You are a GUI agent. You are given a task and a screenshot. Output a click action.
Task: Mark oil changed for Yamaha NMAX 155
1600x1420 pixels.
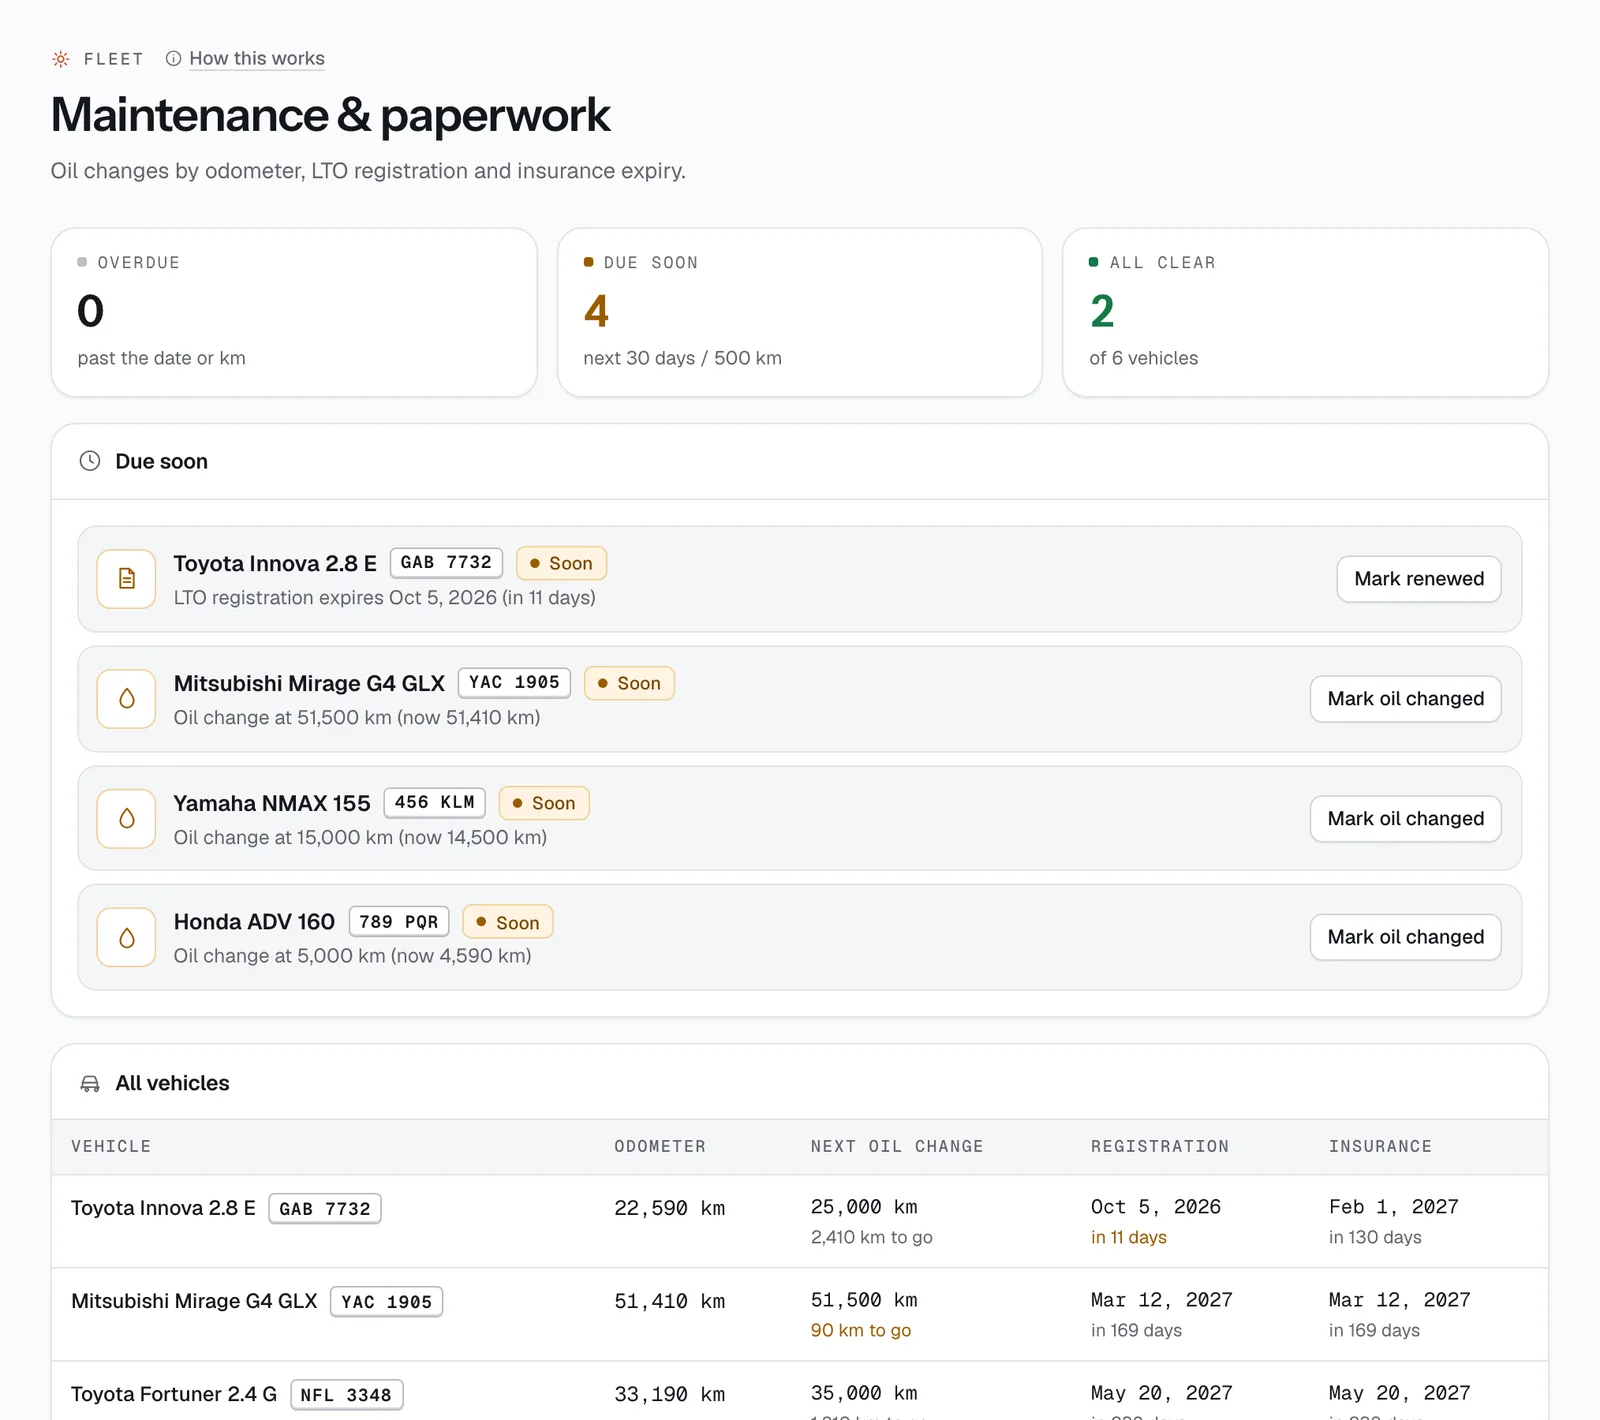1405,819
